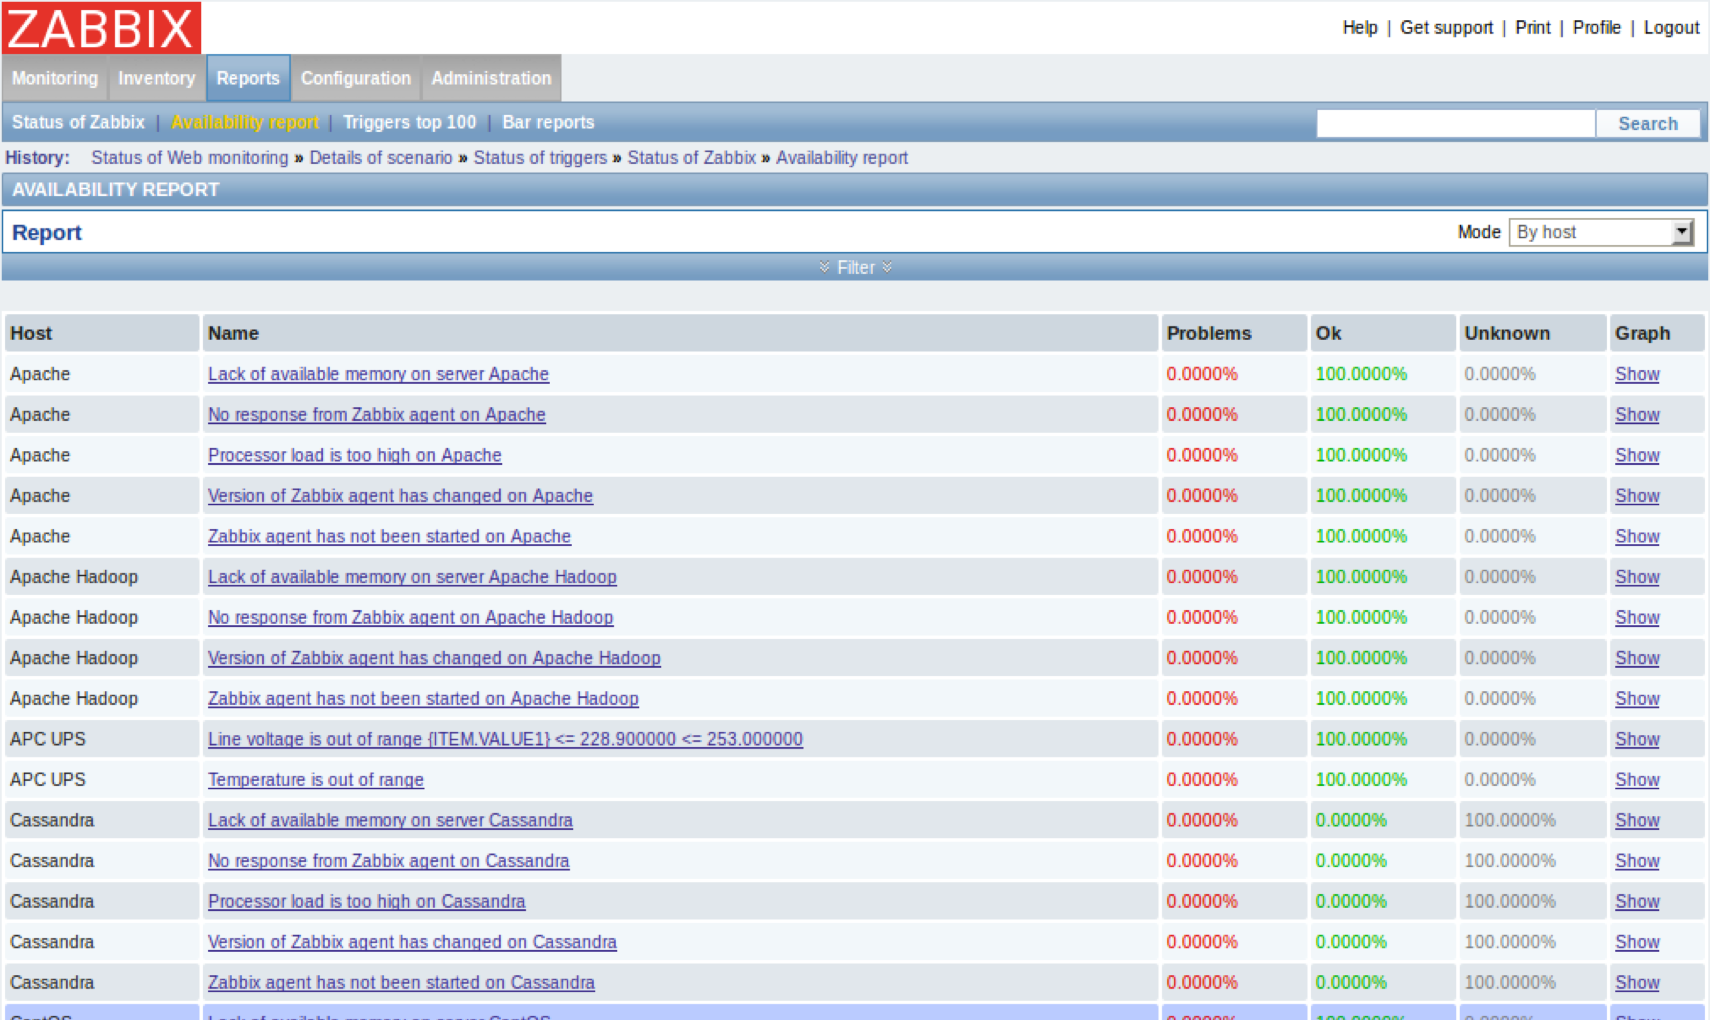Open Zabbix agent has not been started on Apache
This screenshot has height=1020, width=1710.
389,537
